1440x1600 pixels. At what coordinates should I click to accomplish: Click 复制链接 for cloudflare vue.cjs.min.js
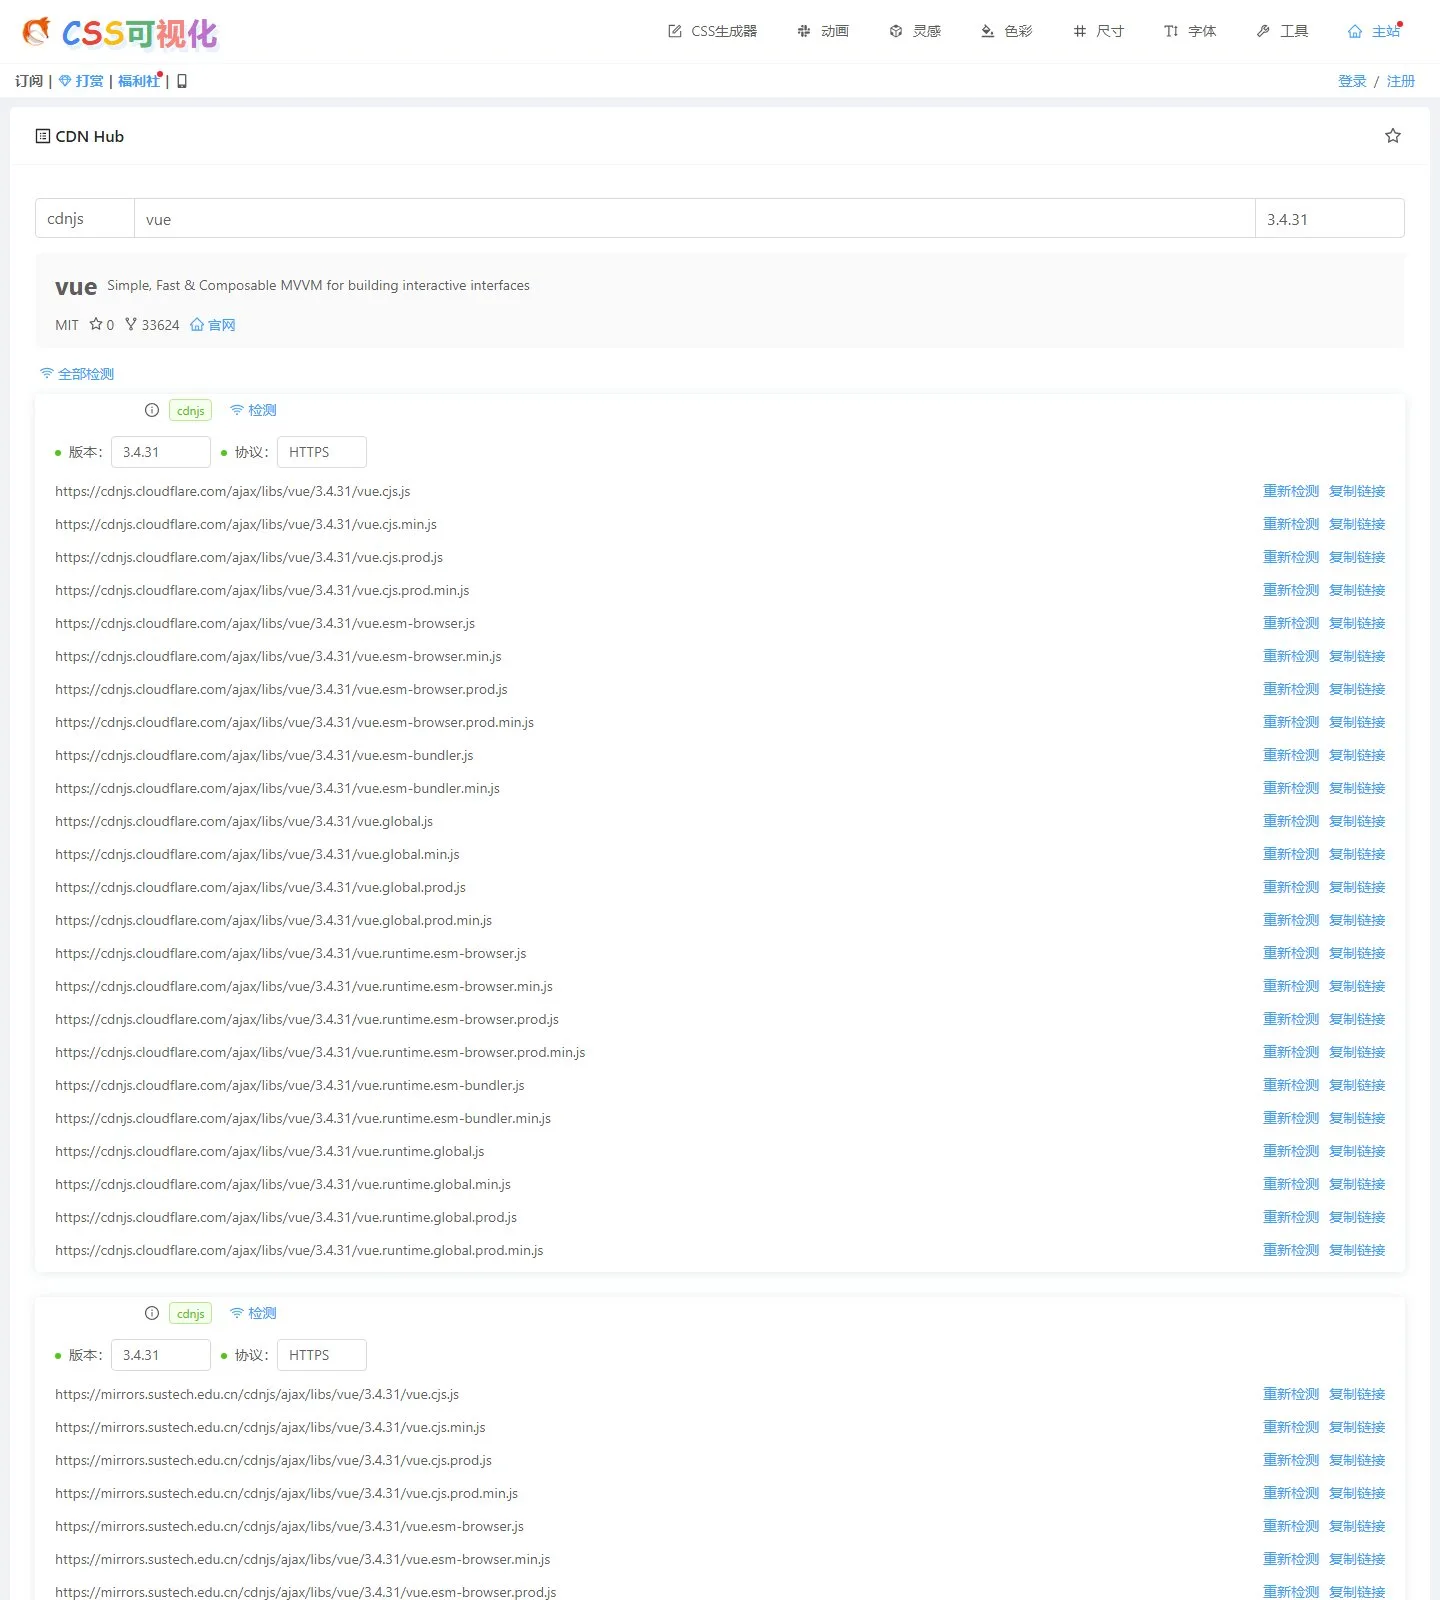[1357, 524]
